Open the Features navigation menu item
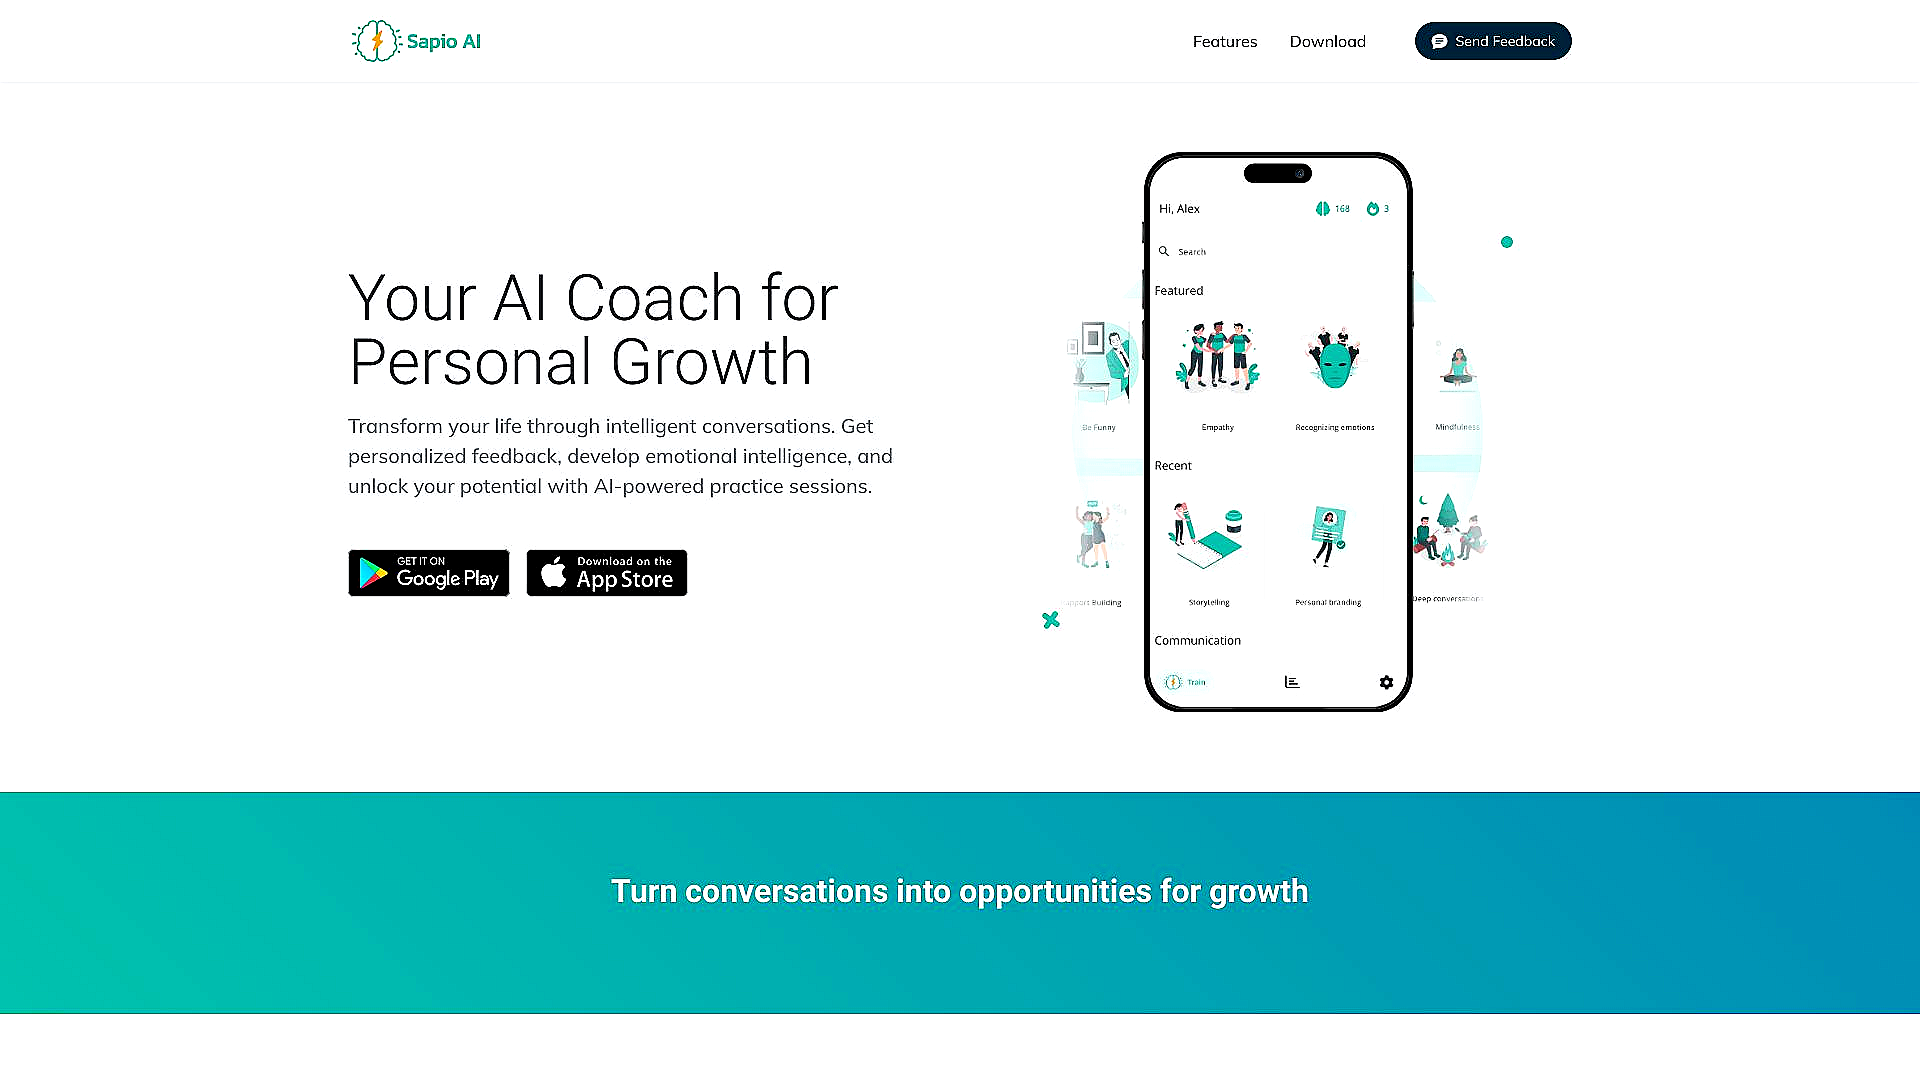The image size is (1920, 1080). pos(1225,41)
